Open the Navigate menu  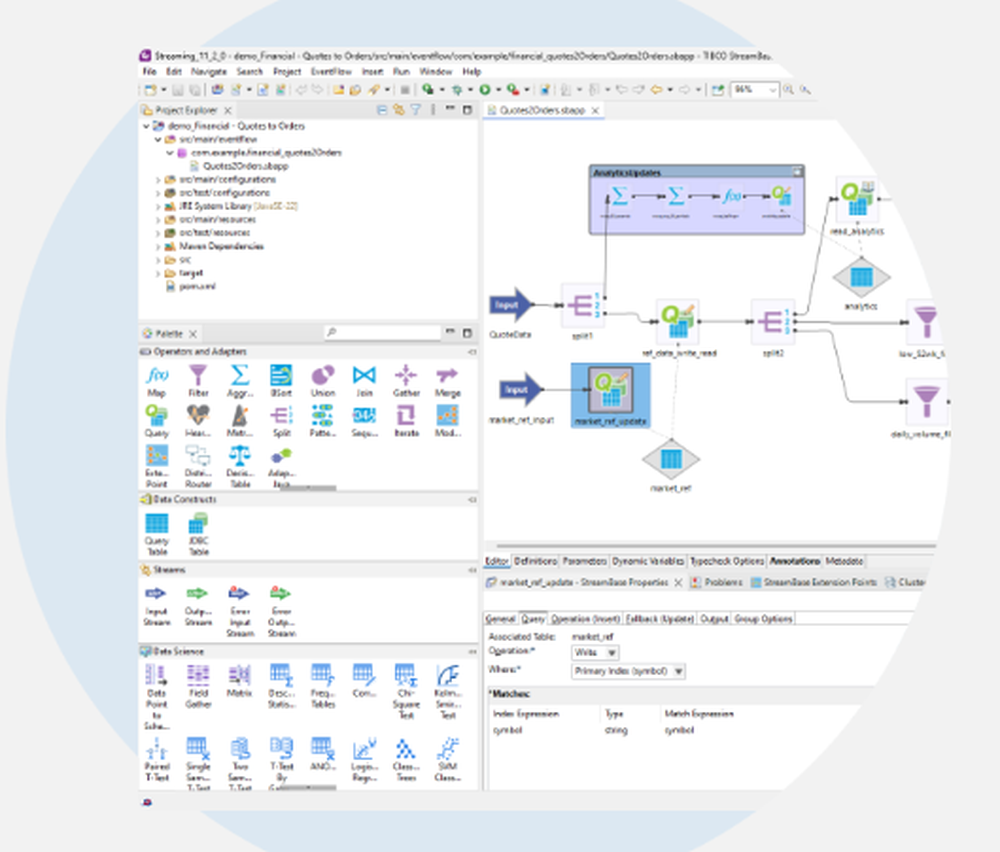tap(209, 71)
